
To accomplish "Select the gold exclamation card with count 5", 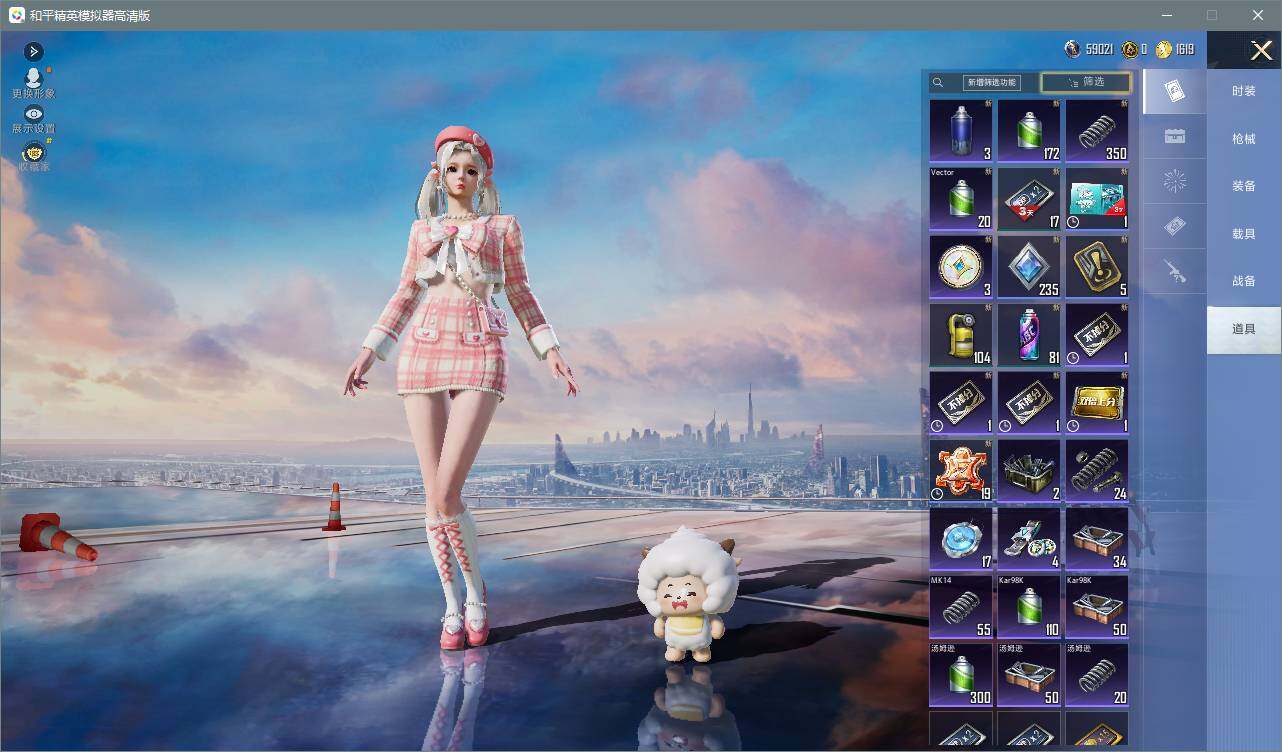I will point(1097,267).
